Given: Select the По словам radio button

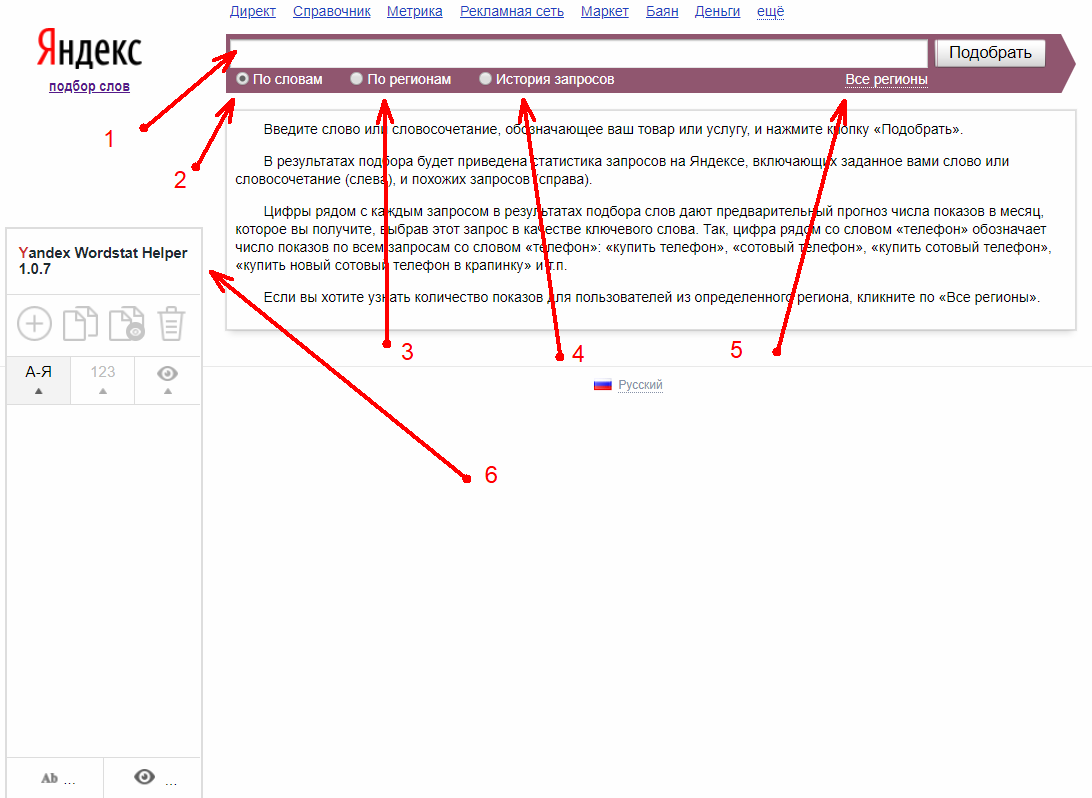Looking at the screenshot, I should click(242, 79).
